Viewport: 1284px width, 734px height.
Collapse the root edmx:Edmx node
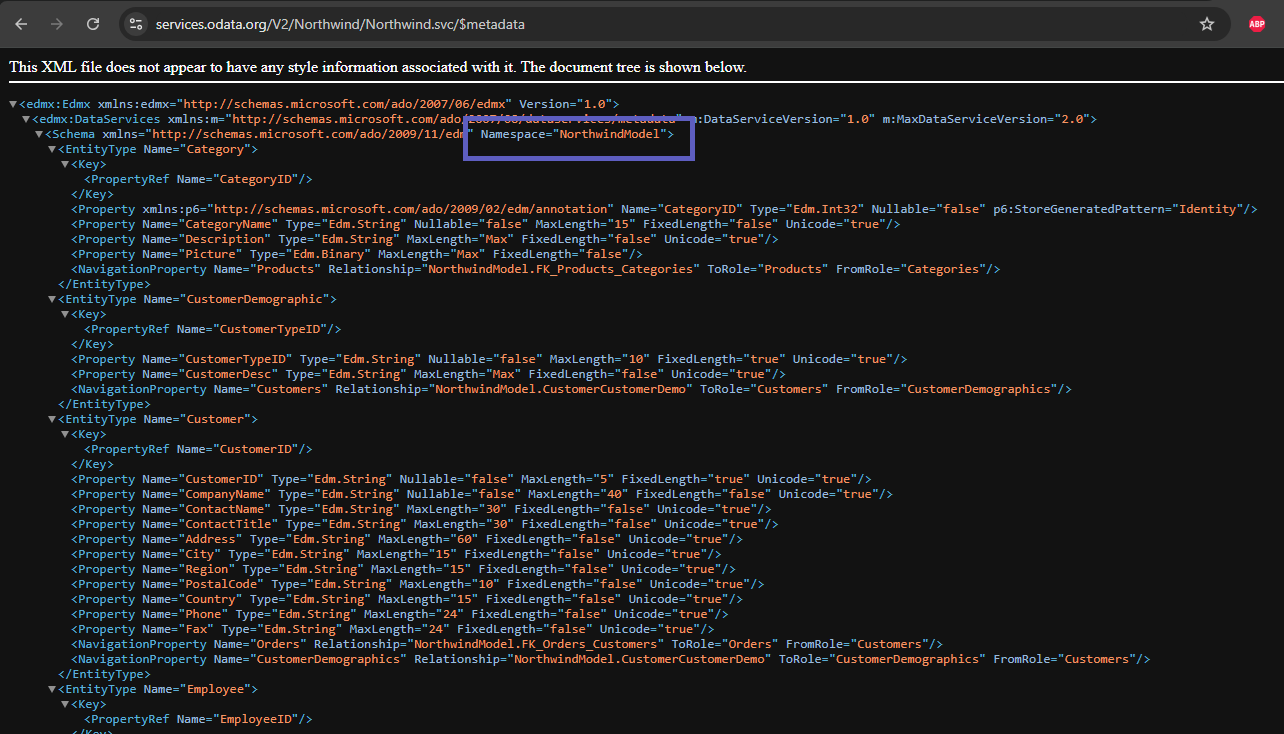[x=13, y=105]
